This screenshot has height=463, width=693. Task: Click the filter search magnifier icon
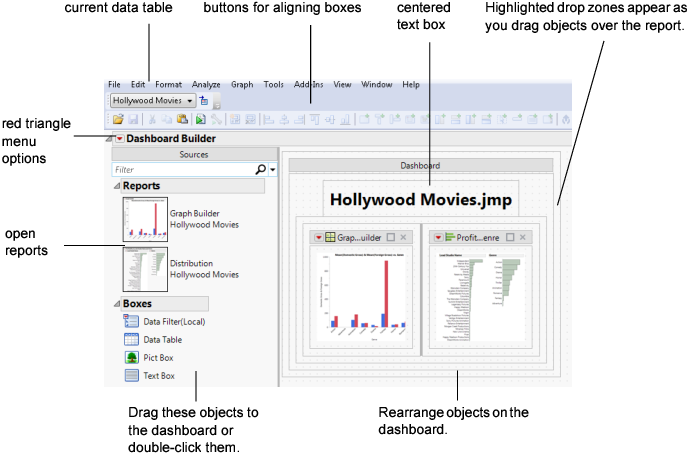260,171
